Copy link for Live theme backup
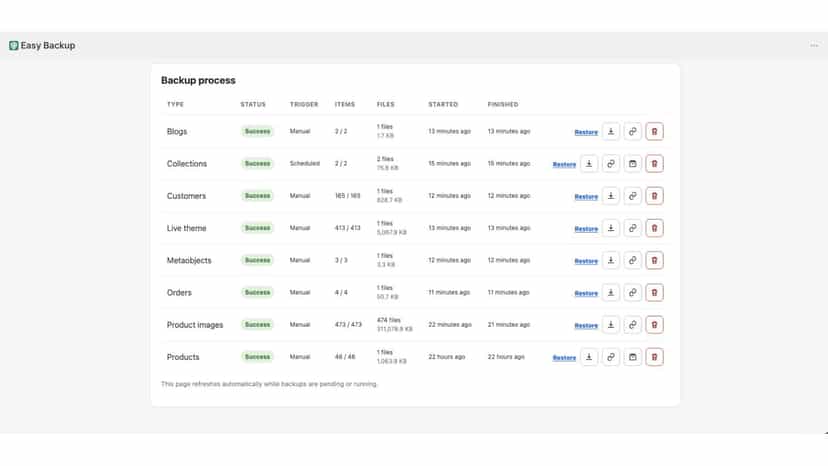The width and height of the screenshot is (828, 466). click(x=632, y=228)
